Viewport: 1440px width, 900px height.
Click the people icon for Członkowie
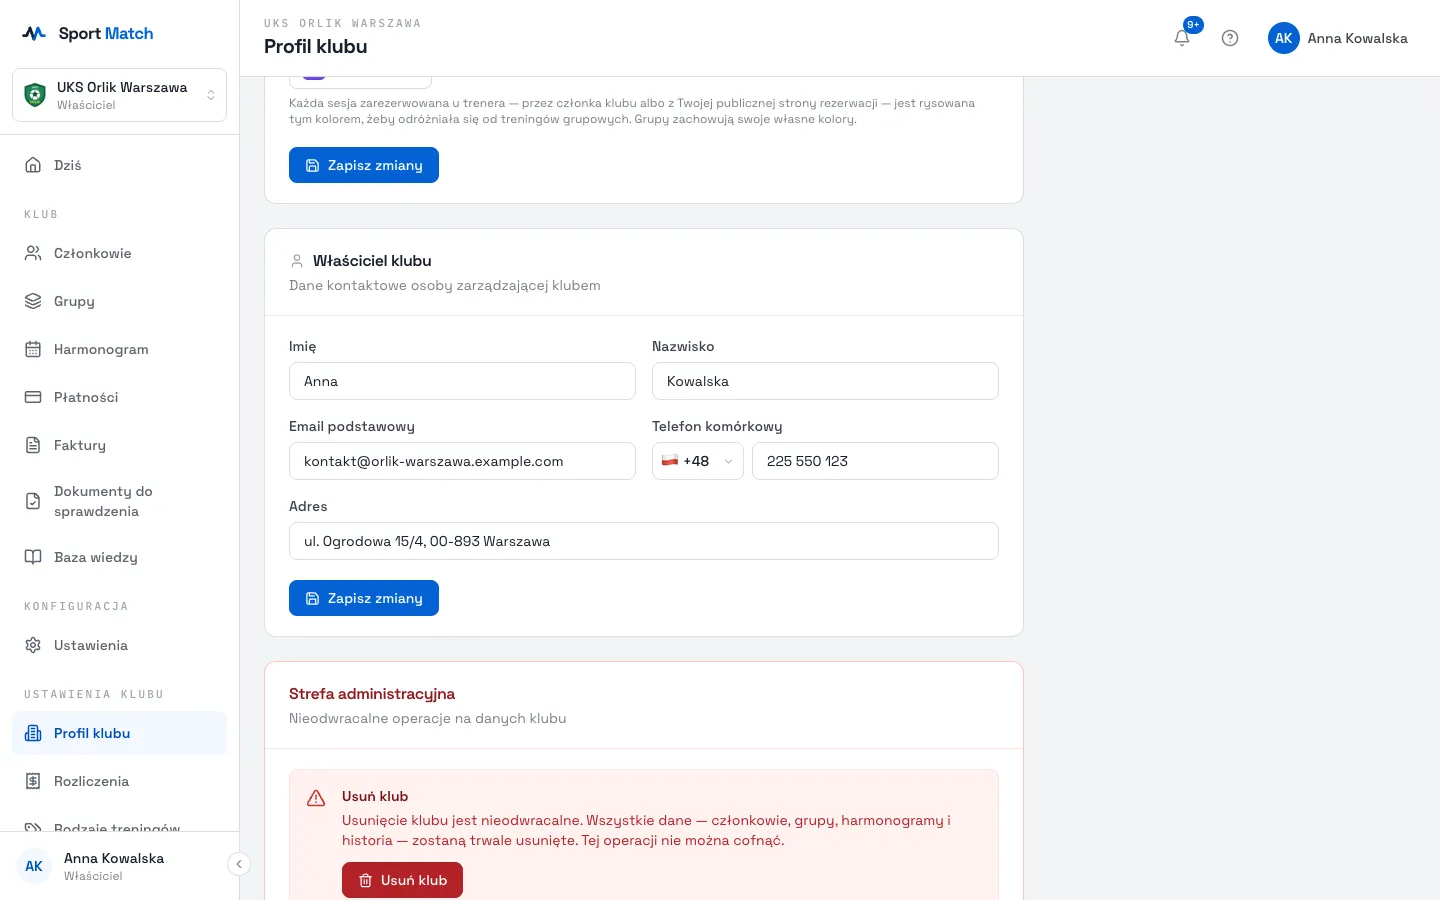[x=33, y=253]
